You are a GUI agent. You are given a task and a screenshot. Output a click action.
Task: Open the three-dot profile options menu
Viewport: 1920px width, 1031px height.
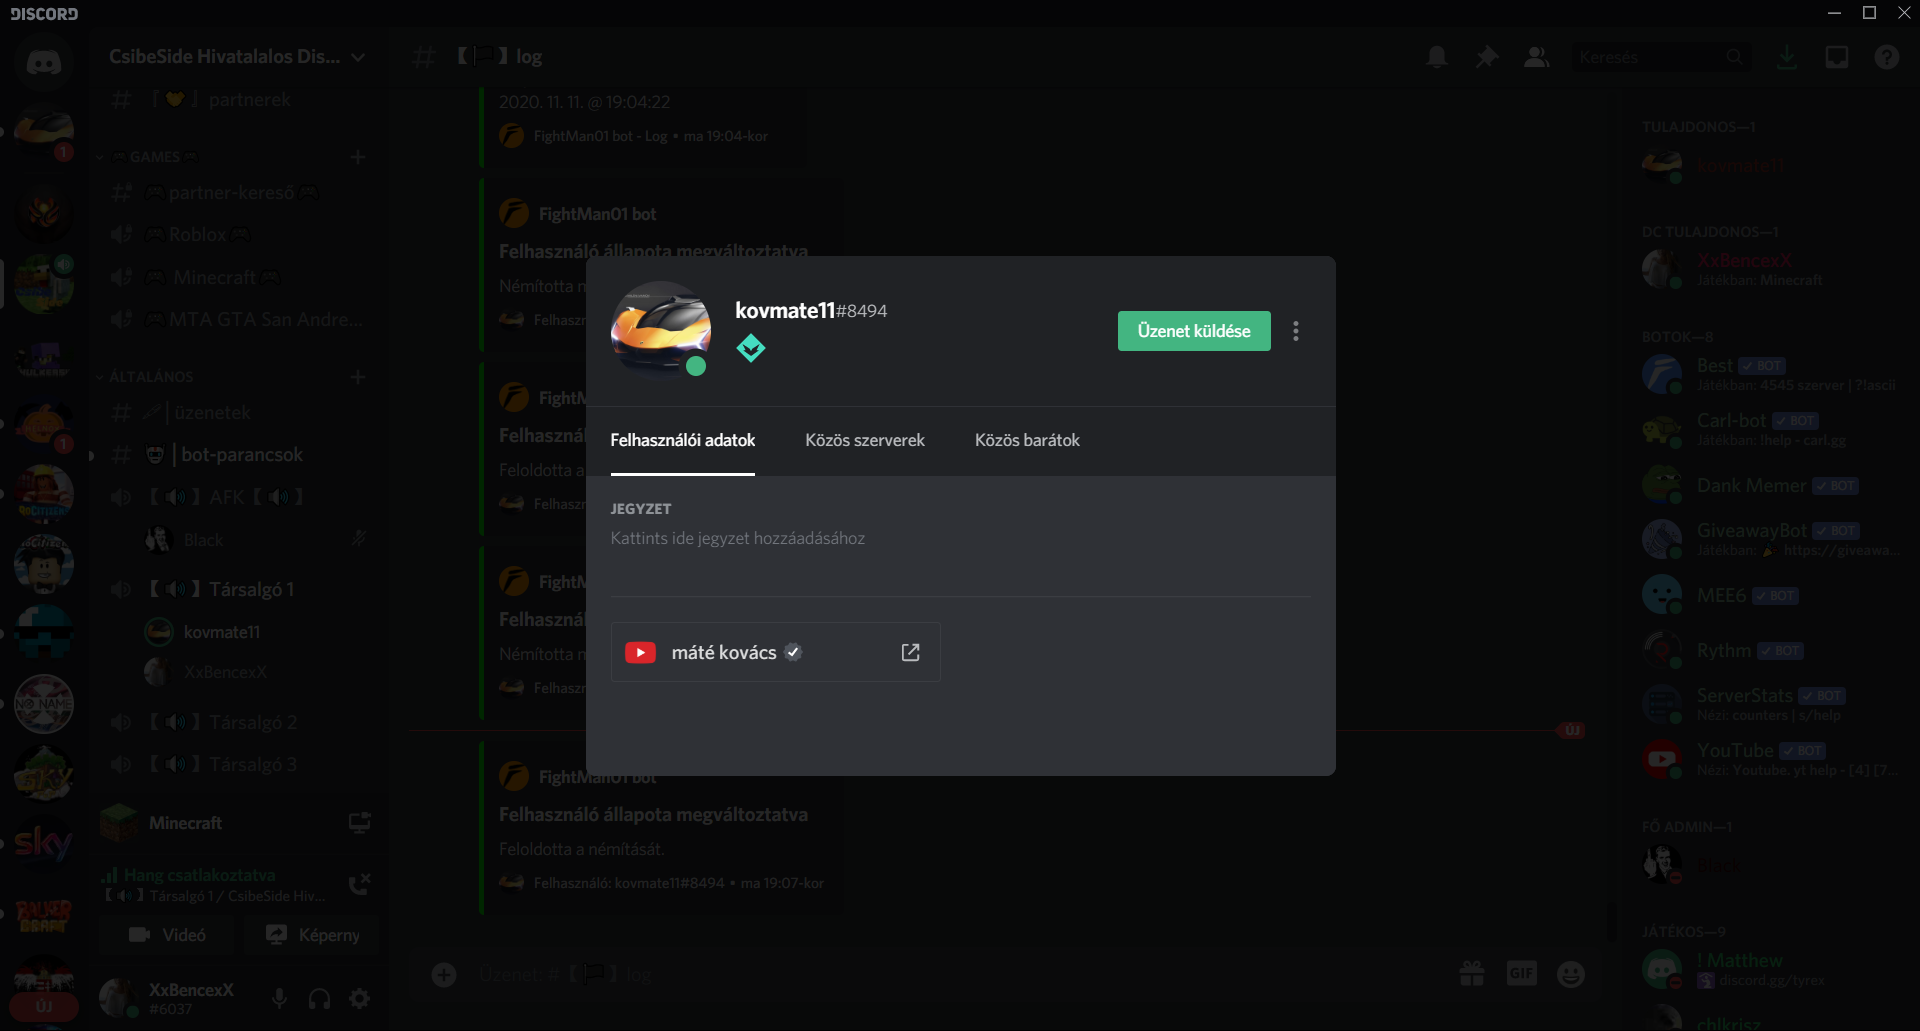pos(1296,331)
